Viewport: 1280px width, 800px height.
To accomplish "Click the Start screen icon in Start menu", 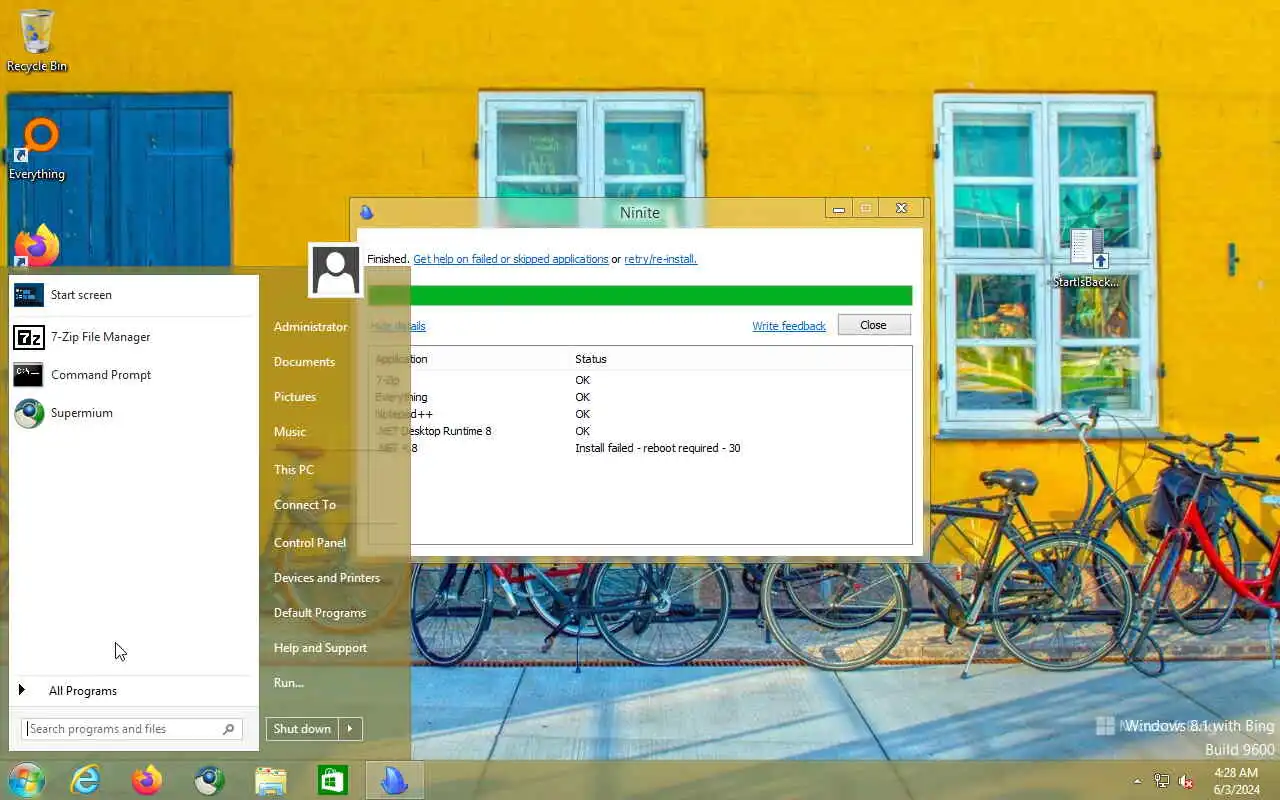I will pyautogui.click(x=28, y=295).
